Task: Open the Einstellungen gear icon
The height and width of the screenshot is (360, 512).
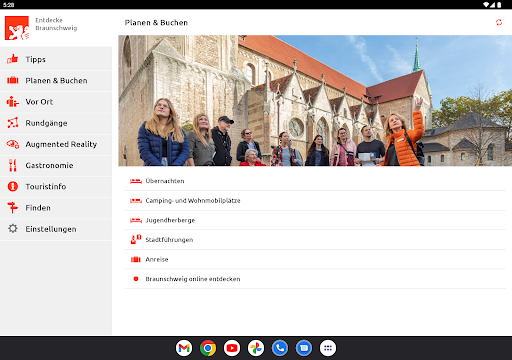Action: click(13, 229)
